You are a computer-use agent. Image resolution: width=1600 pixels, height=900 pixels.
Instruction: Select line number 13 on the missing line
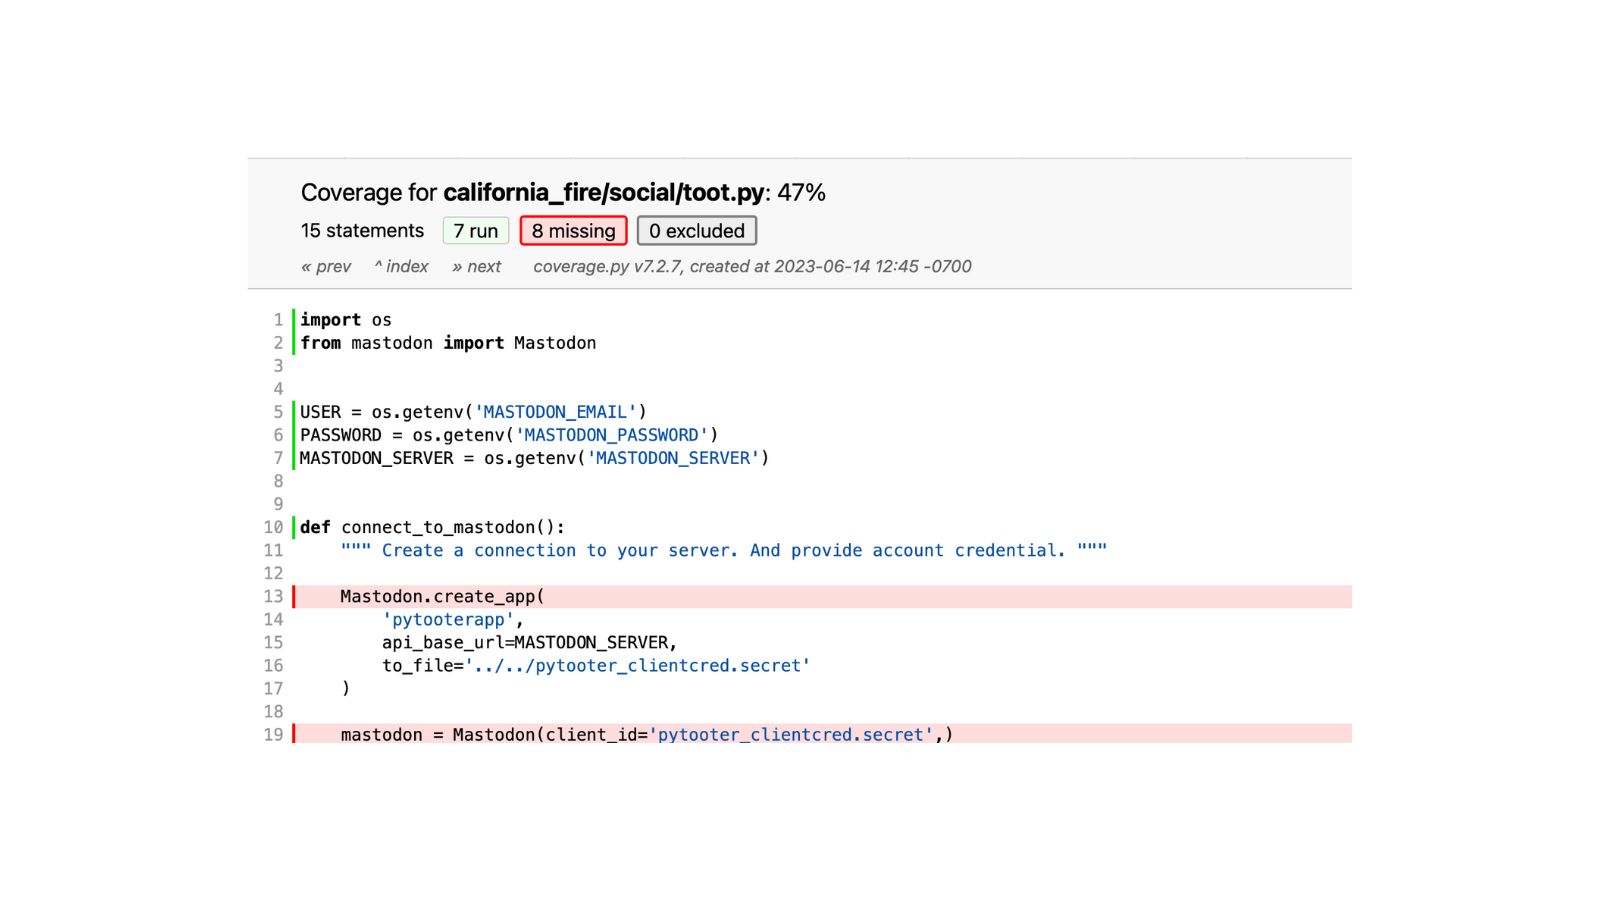(274, 596)
